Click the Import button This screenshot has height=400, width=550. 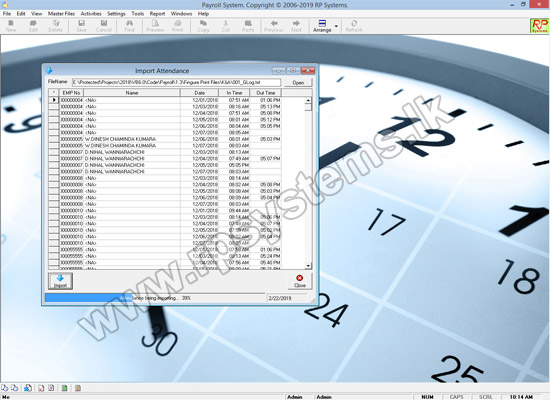(60, 281)
